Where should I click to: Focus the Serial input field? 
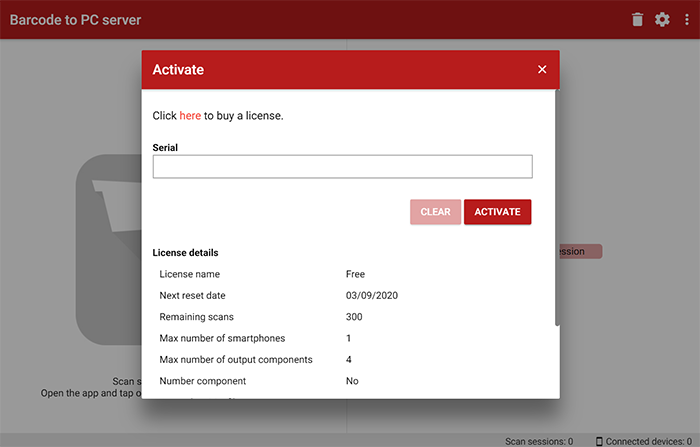point(342,167)
